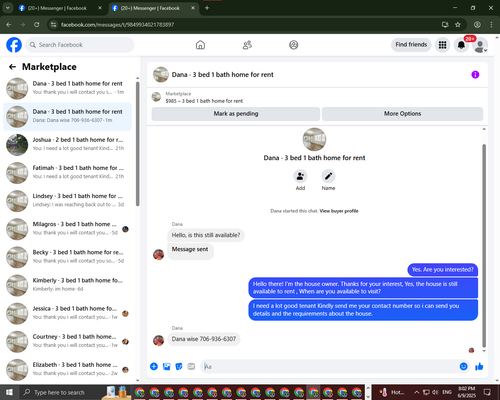
Task: Open the Facebook logo home link
Action: (x=14, y=45)
